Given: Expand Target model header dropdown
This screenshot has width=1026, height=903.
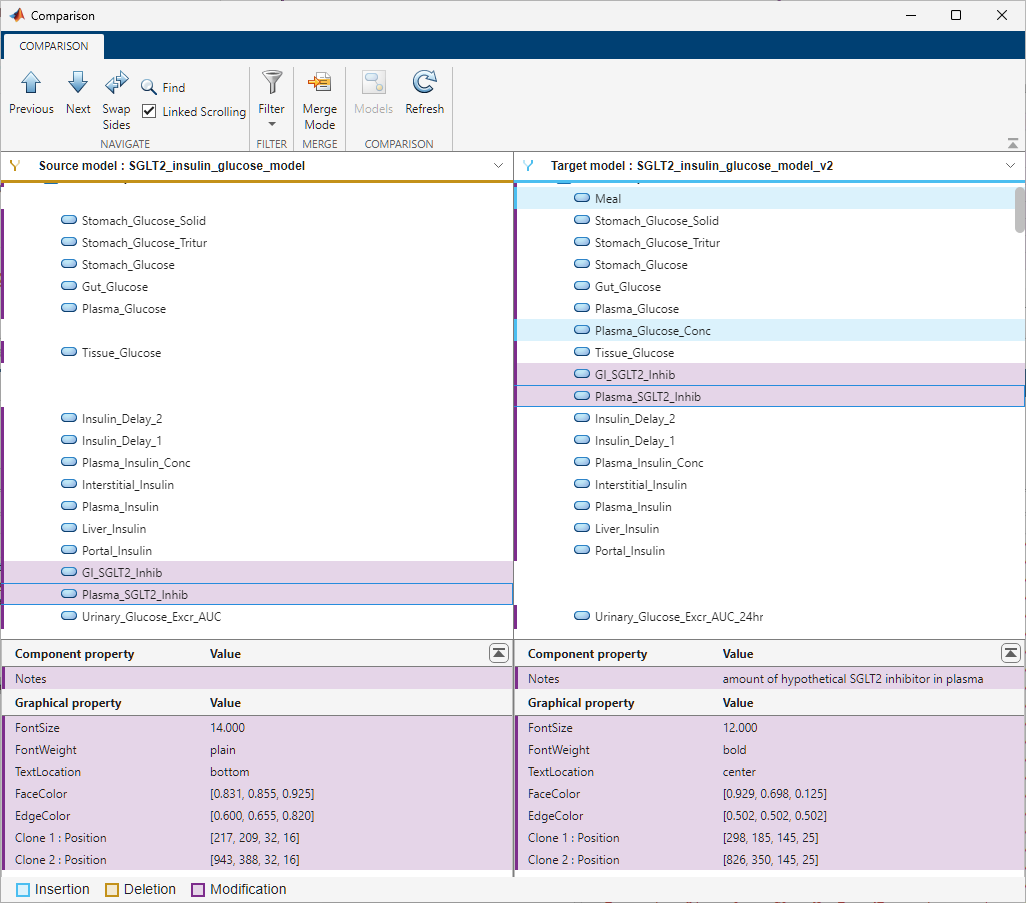Looking at the screenshot, I should pyautogui.click(x=1010, y=166).
